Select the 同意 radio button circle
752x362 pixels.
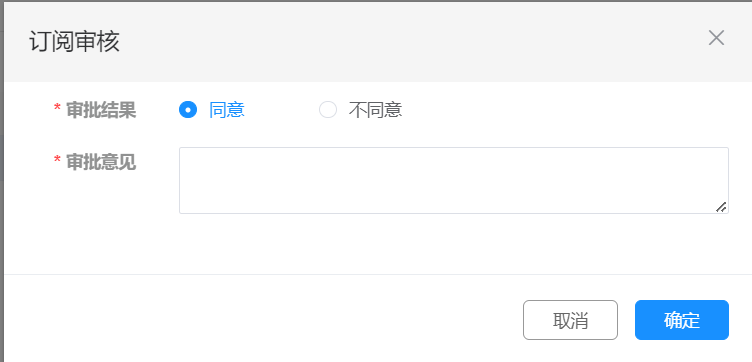188,110
